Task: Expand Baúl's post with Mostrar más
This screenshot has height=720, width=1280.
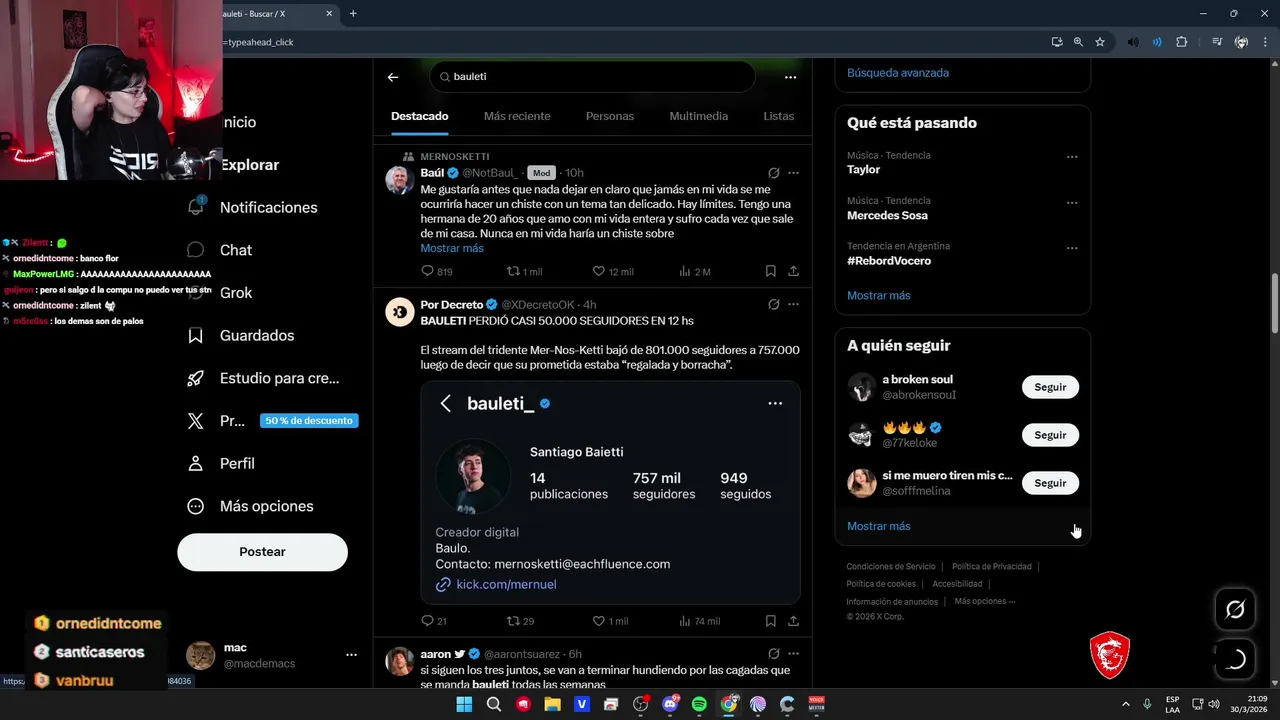Action: tap(452, 248)
